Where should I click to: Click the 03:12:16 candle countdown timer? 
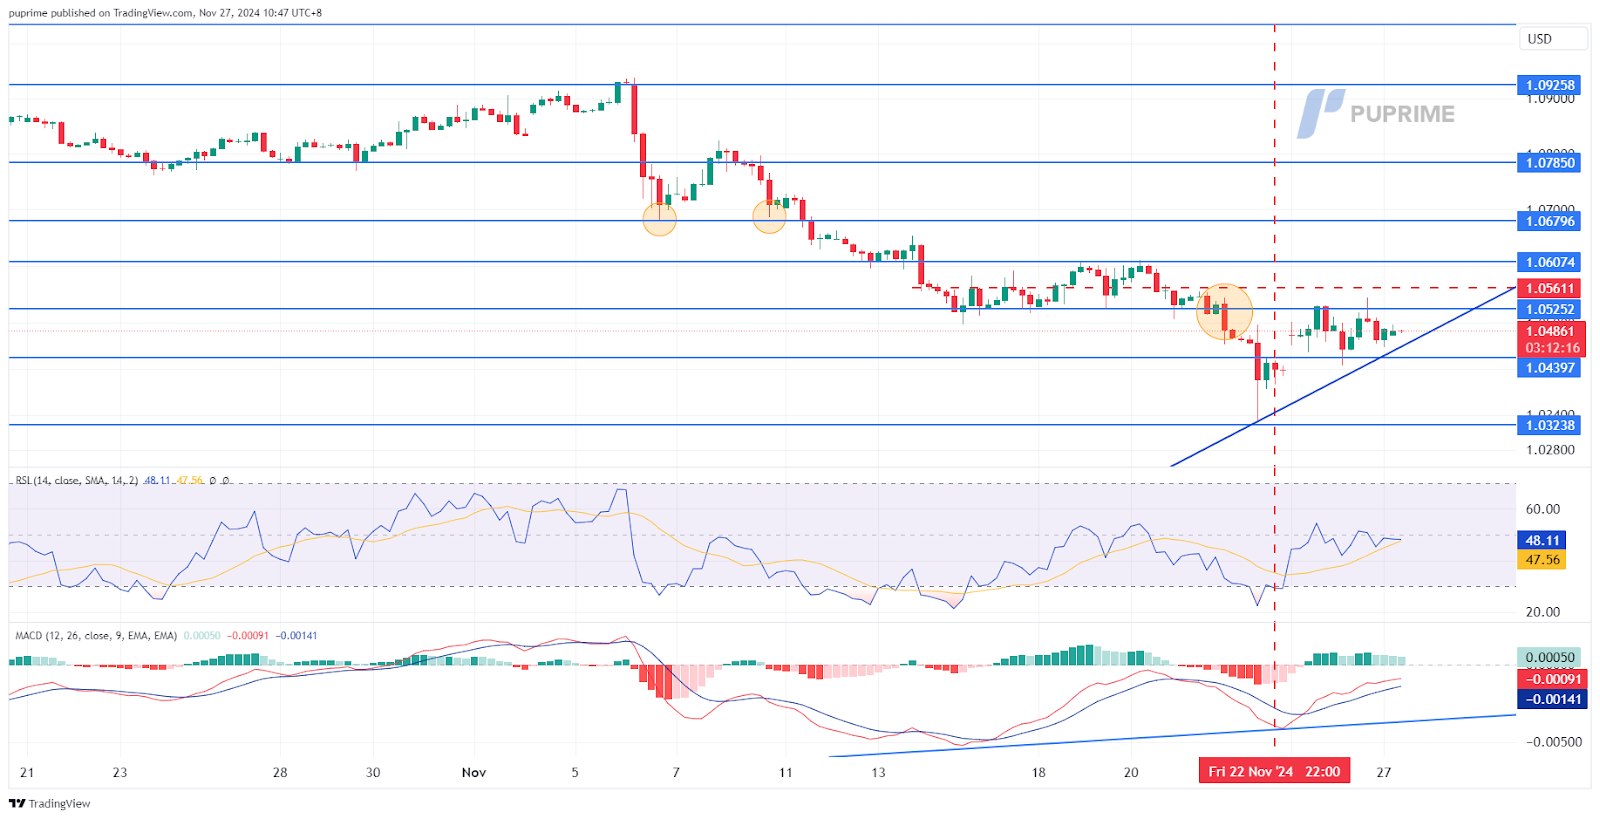point(1551,348)
